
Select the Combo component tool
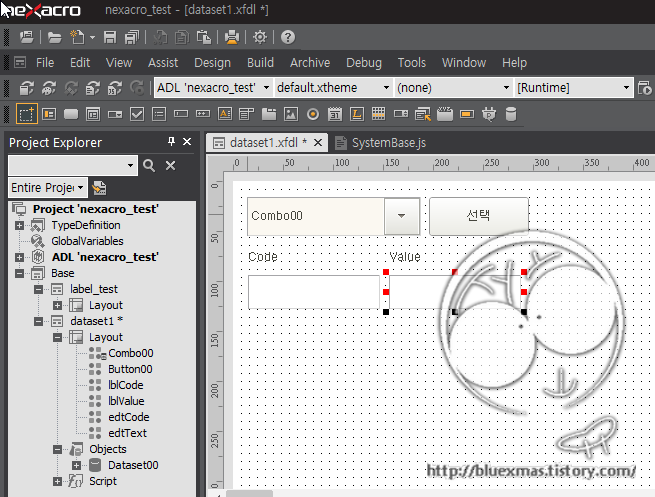click(x=115, y=114)
